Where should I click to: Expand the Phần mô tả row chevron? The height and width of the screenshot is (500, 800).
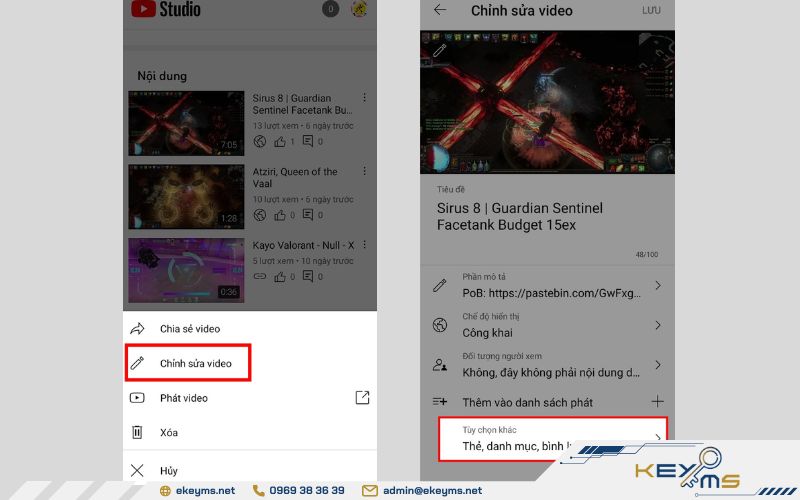[x=658, y=285]
